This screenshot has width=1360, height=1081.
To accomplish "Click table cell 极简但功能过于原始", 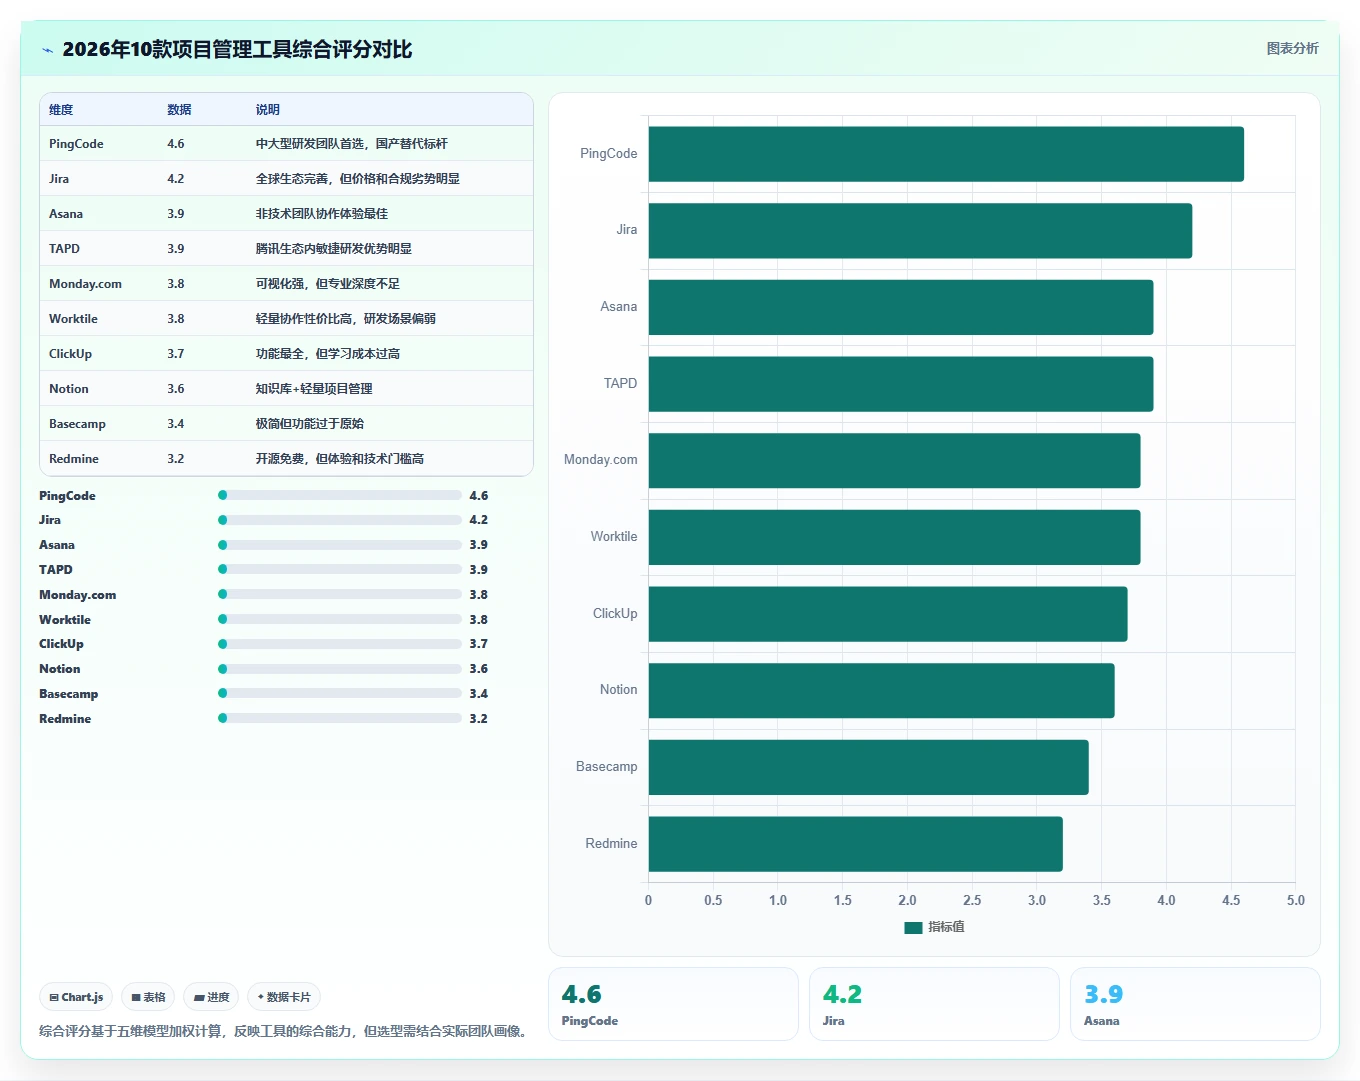I will pos(309,424).
